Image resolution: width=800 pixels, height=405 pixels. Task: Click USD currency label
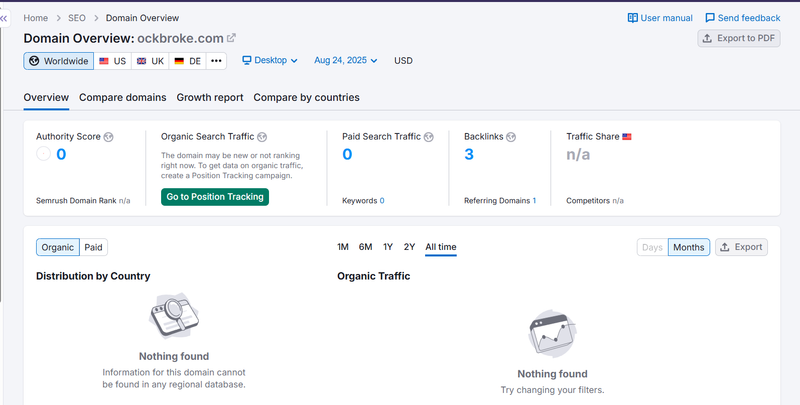403,61
